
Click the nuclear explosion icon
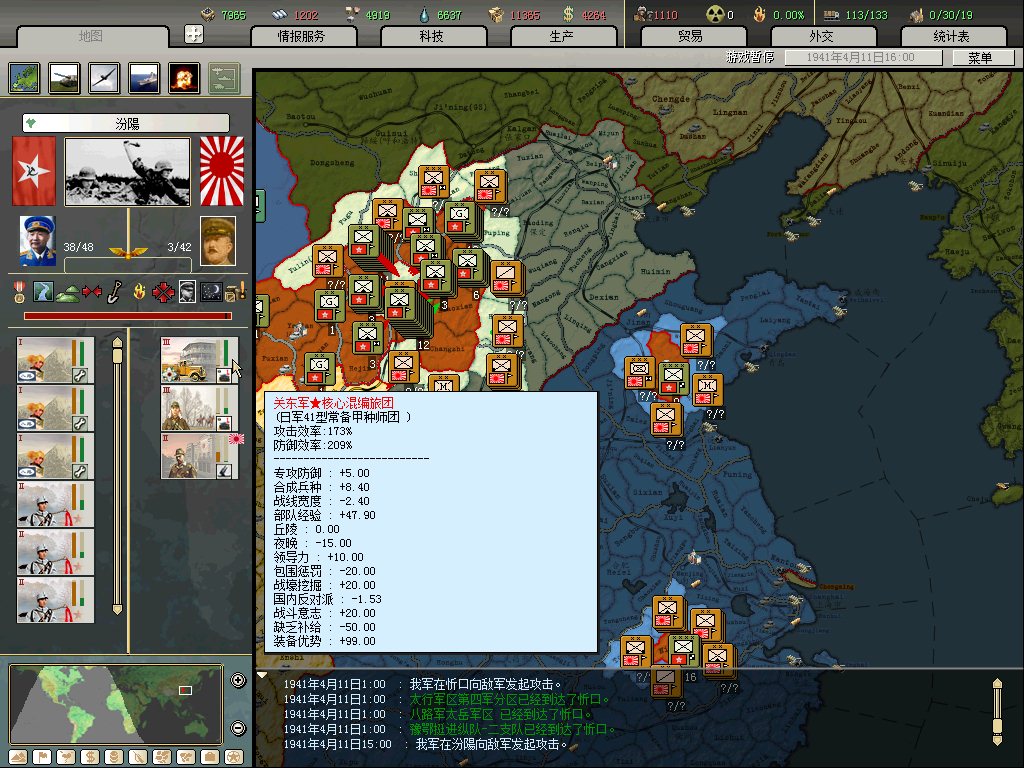[x=183, y=77]
